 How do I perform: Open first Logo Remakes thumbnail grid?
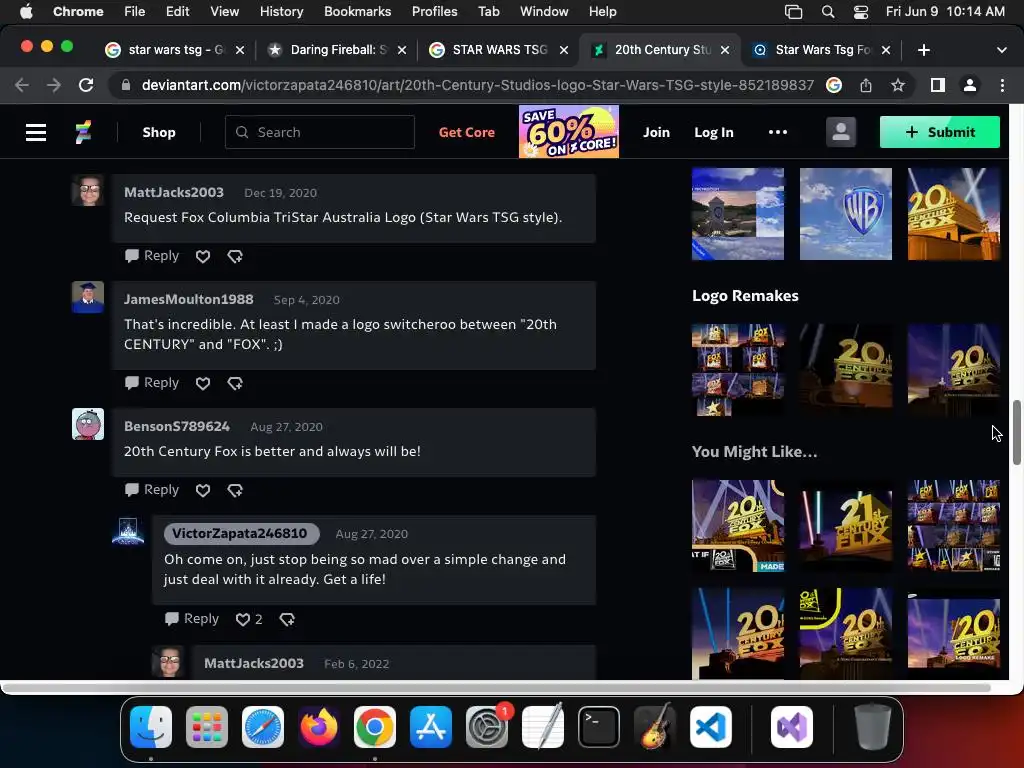(738, 370)
